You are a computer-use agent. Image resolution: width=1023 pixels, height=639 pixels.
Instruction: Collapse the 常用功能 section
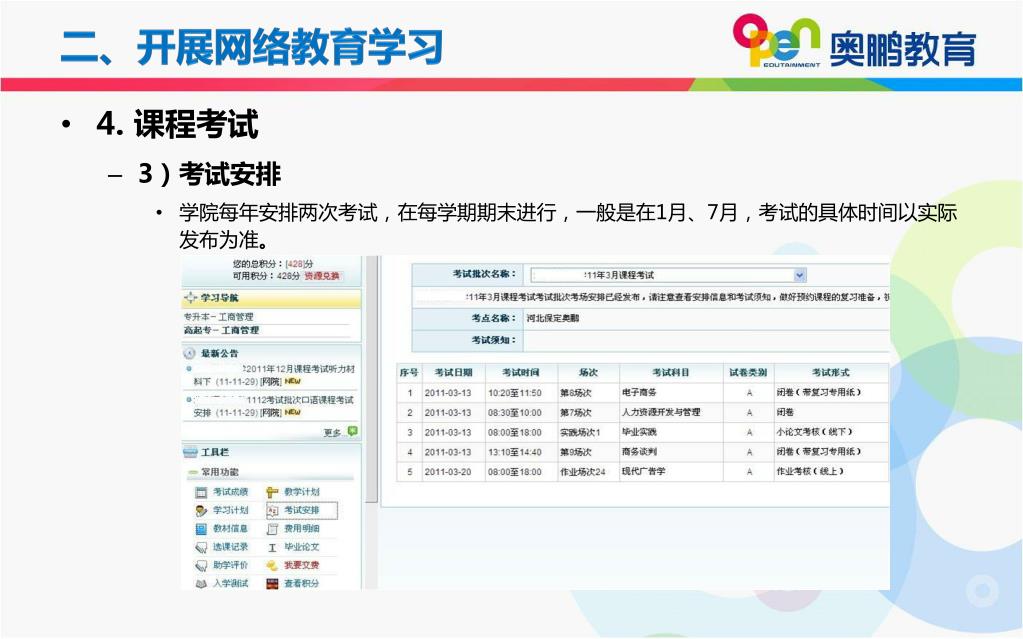coord(192,472)
